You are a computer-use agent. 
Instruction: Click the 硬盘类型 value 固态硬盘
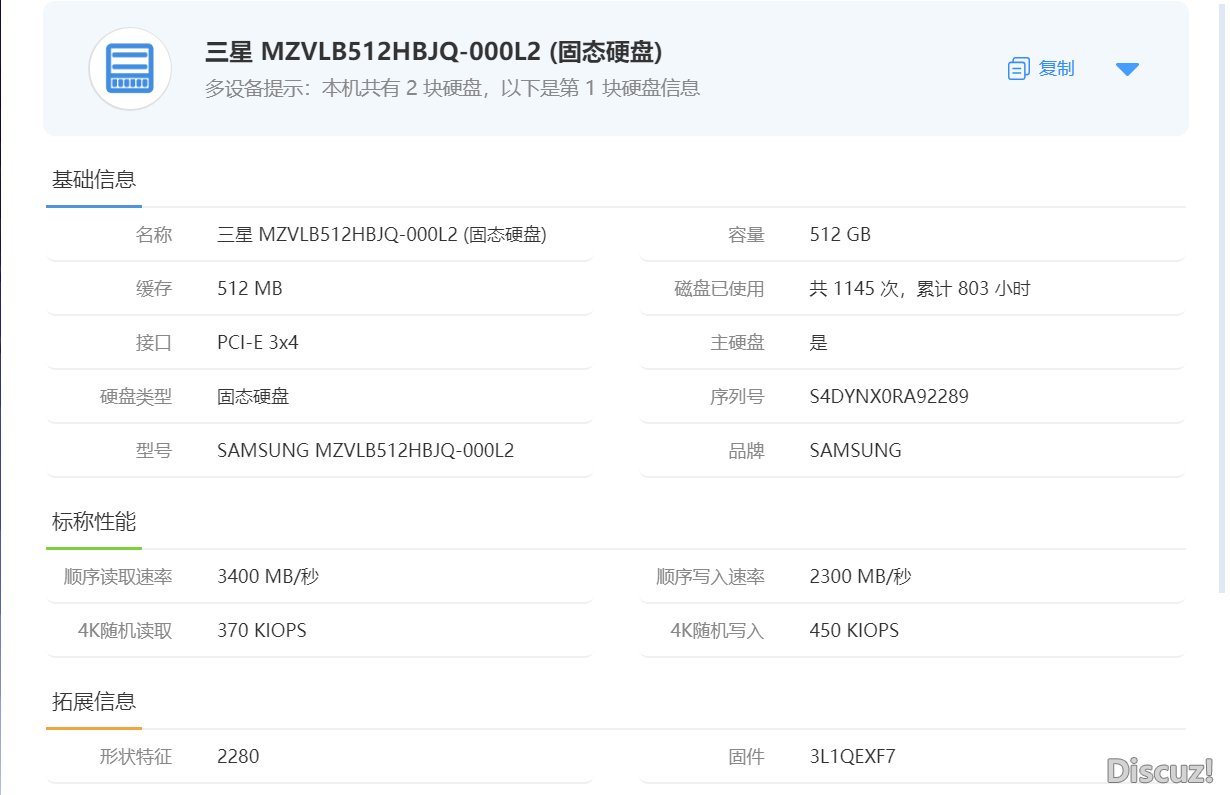253,397
